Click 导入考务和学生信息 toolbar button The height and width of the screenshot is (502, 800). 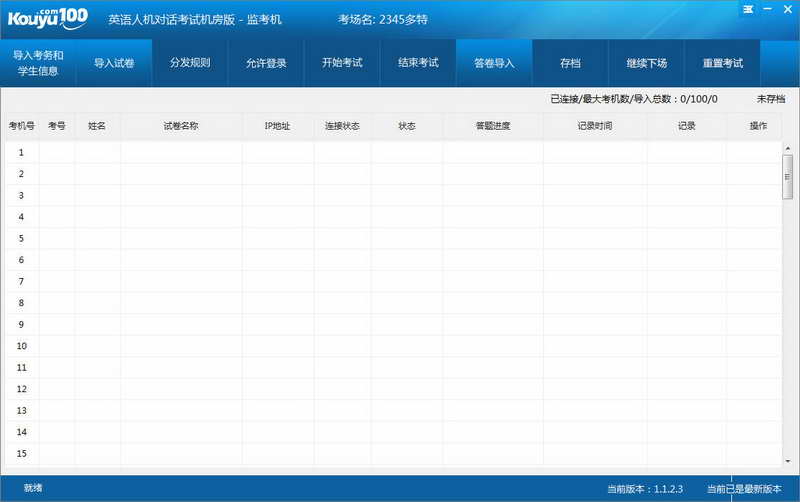[x=38, y=63]
